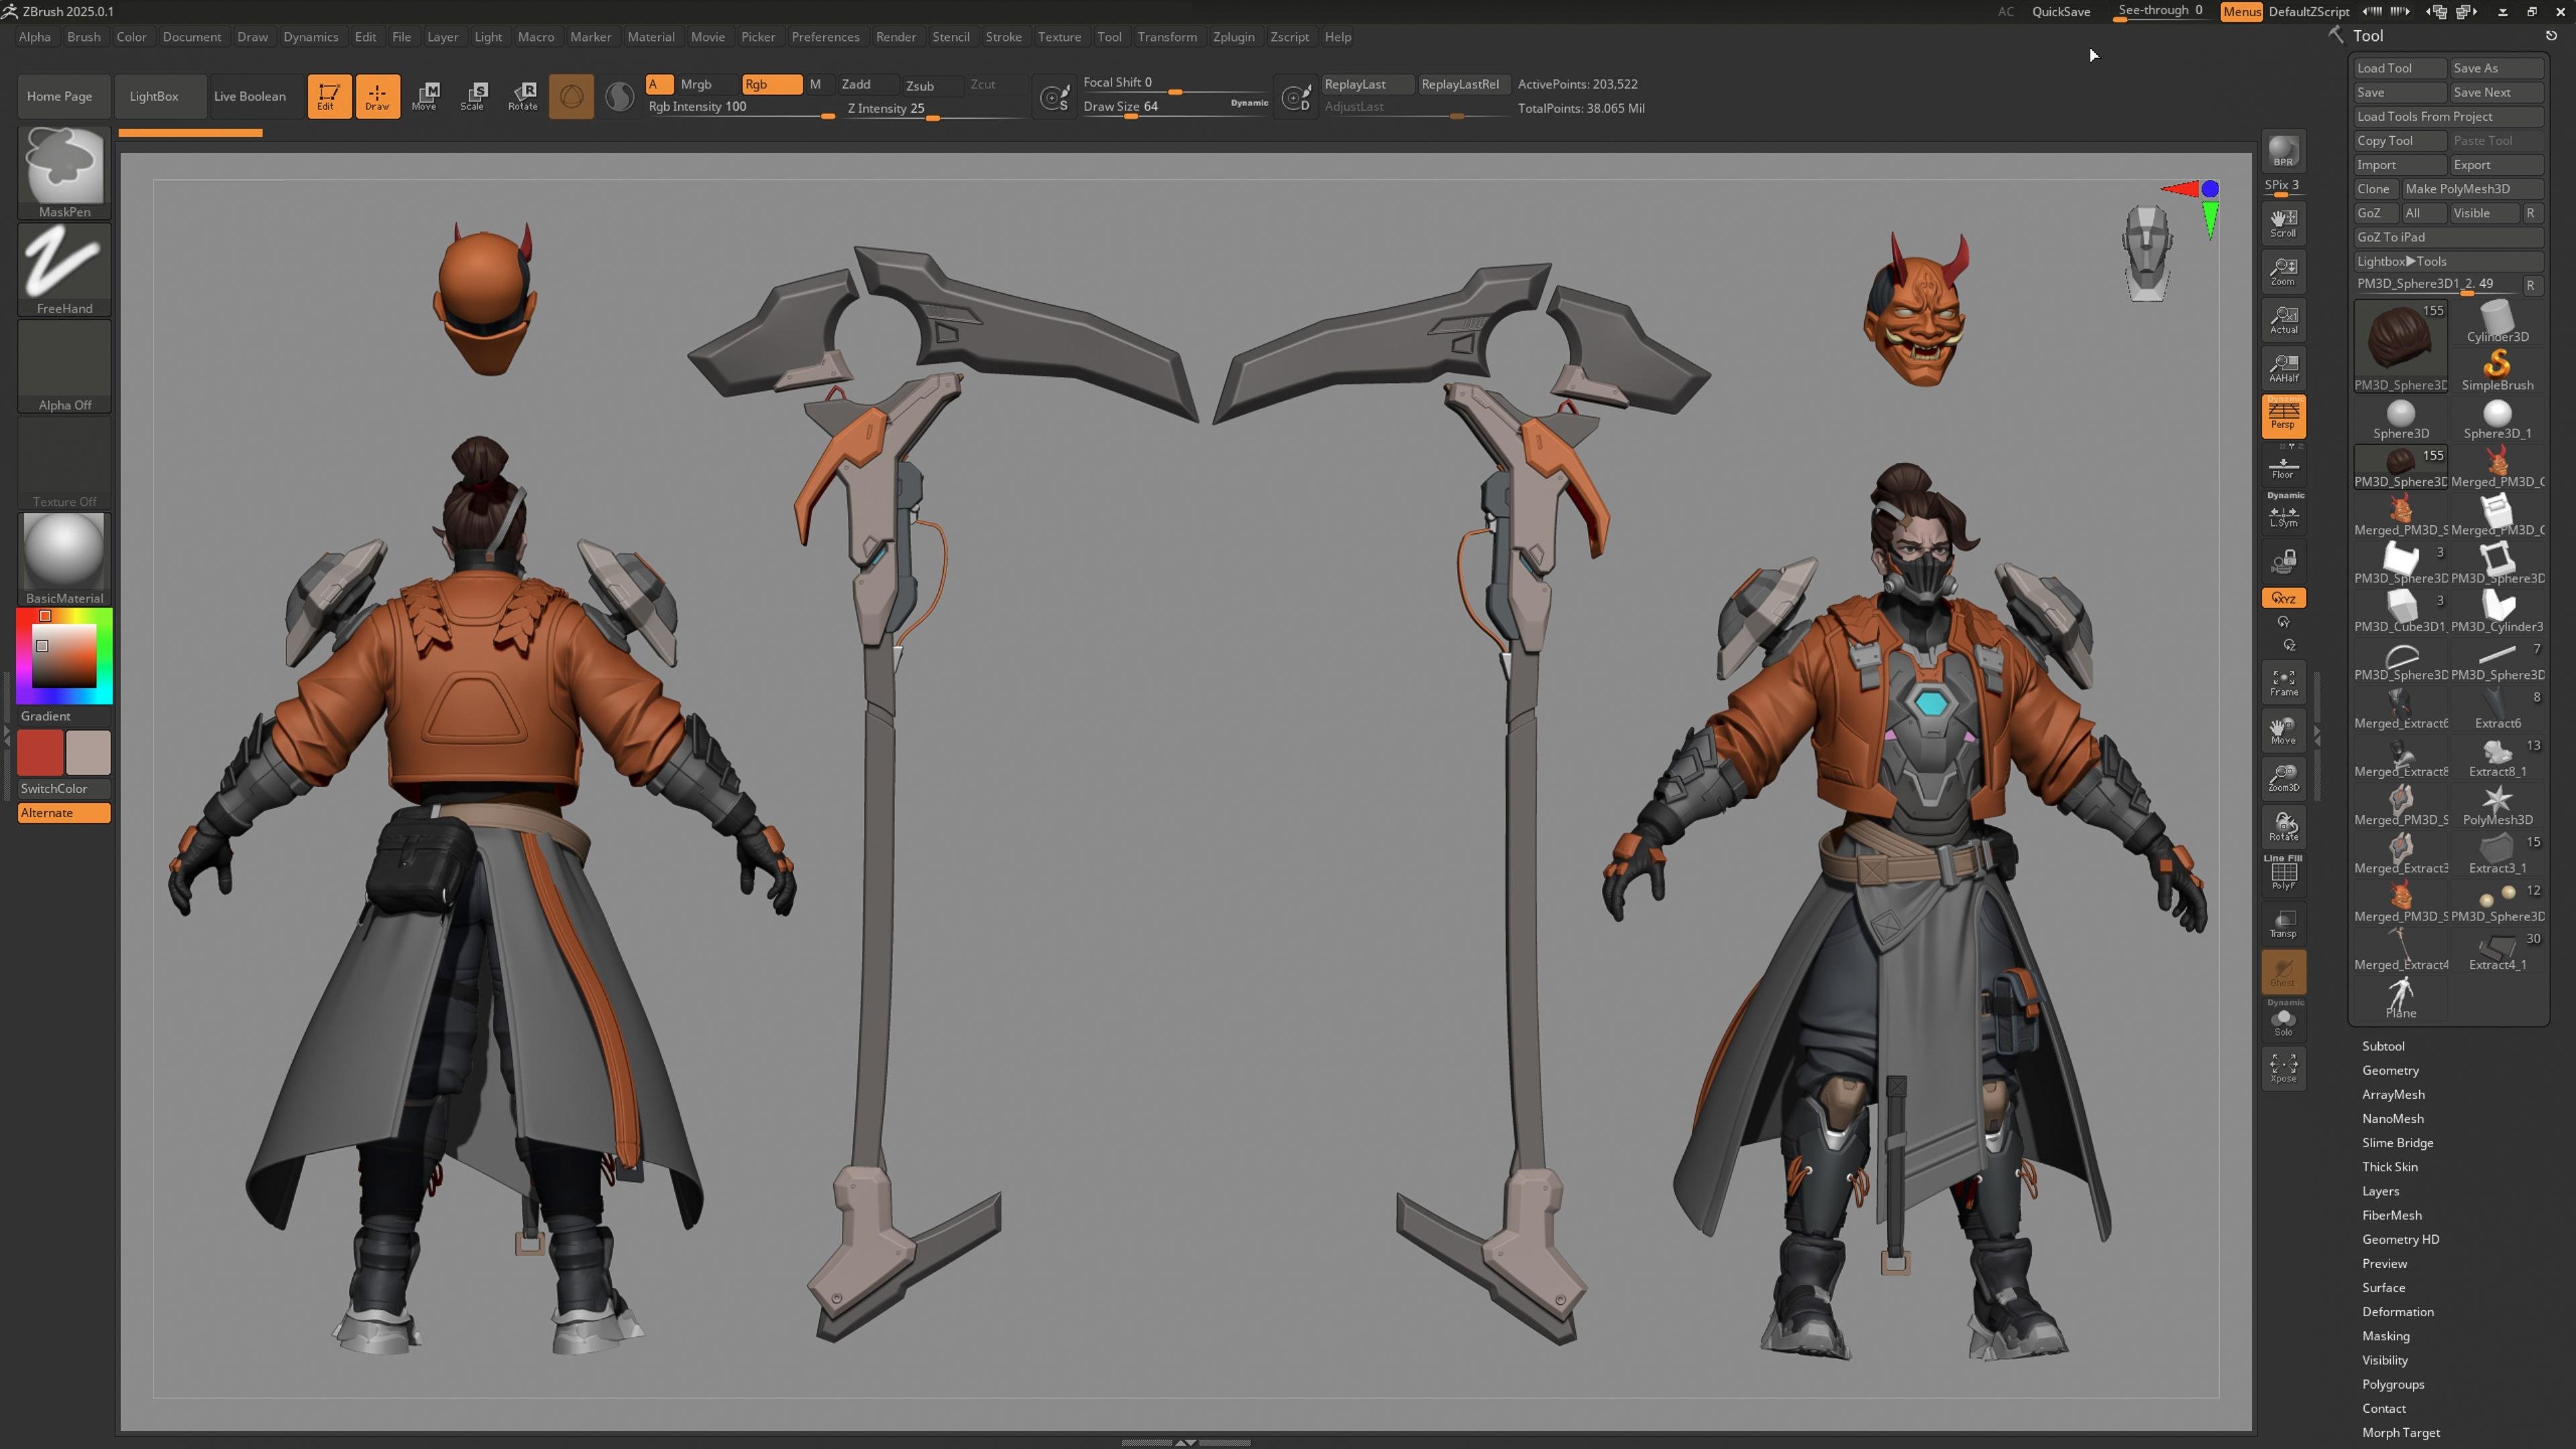The height and width of the screenshot is (1449, 2576).
Task: Select the FreeHand stroke type
Action: point(63,266)
